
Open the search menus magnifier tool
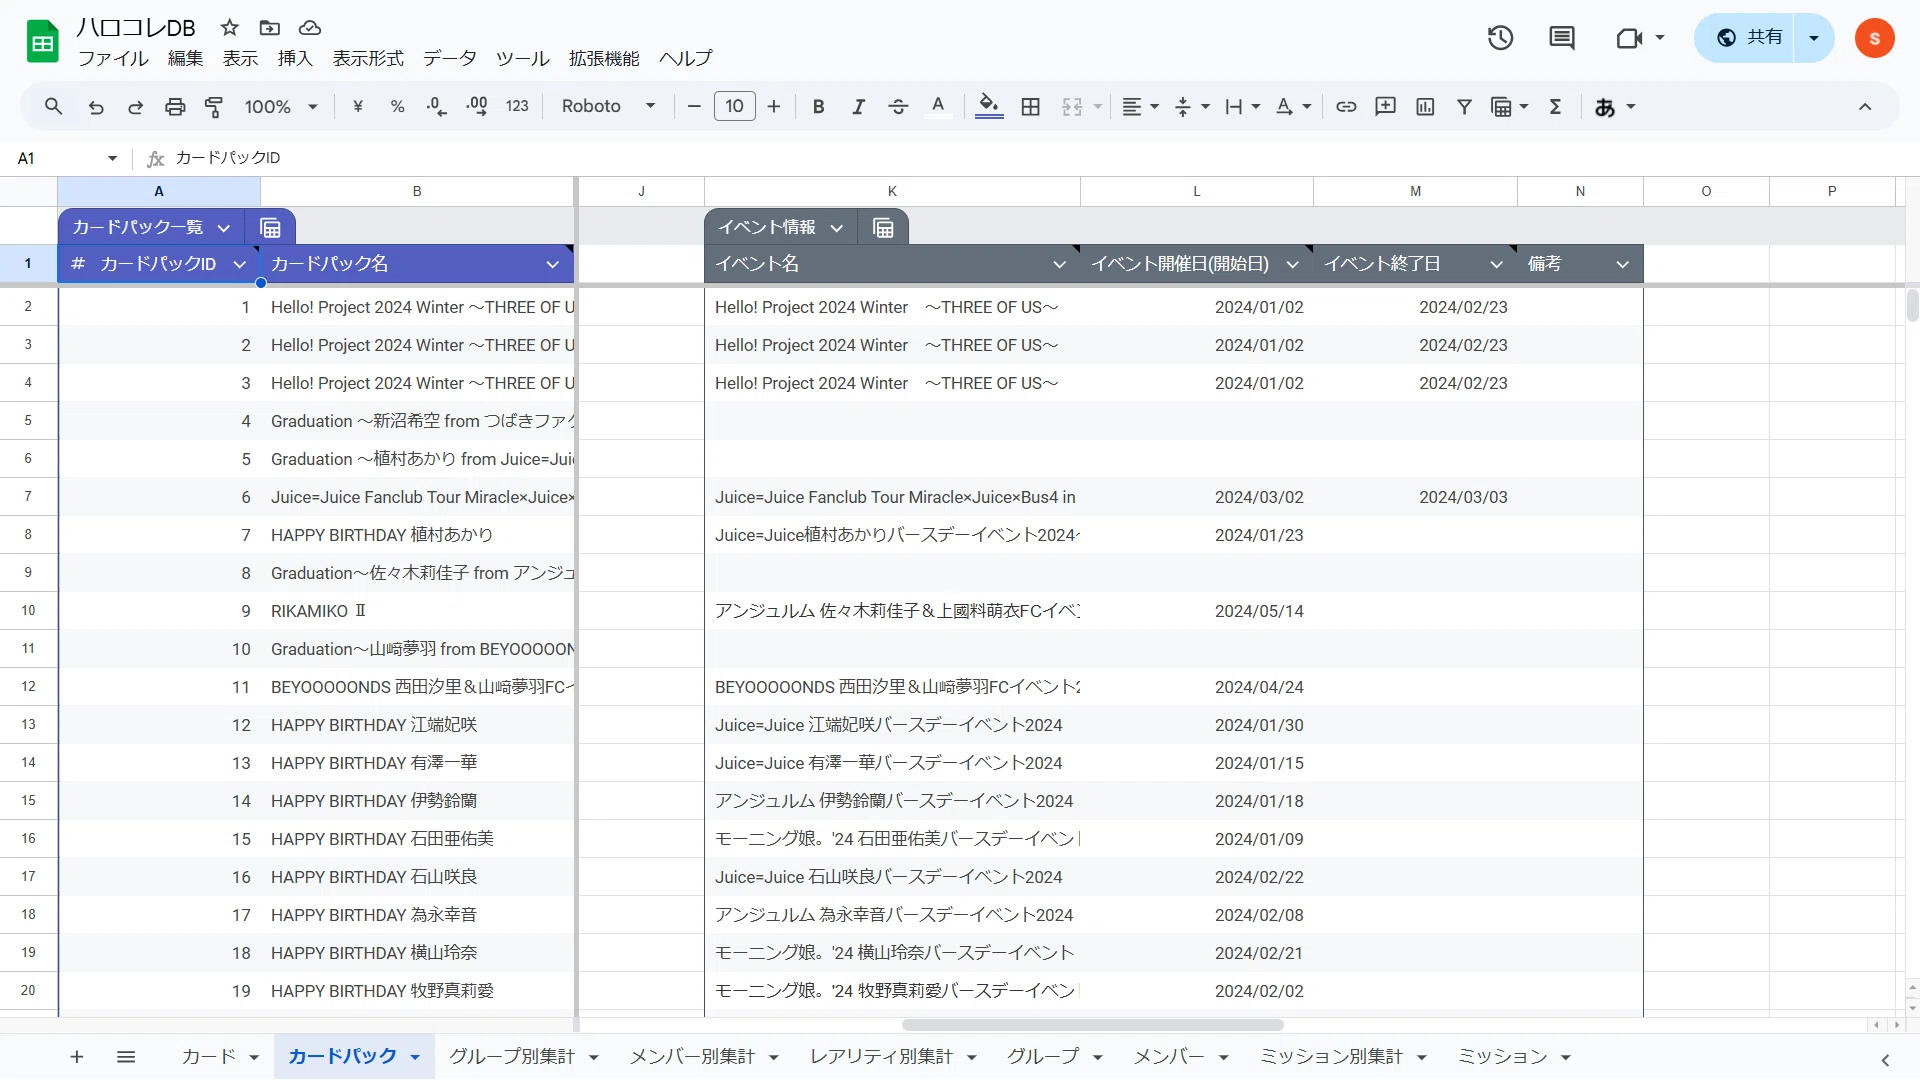[x=54, y=106]
